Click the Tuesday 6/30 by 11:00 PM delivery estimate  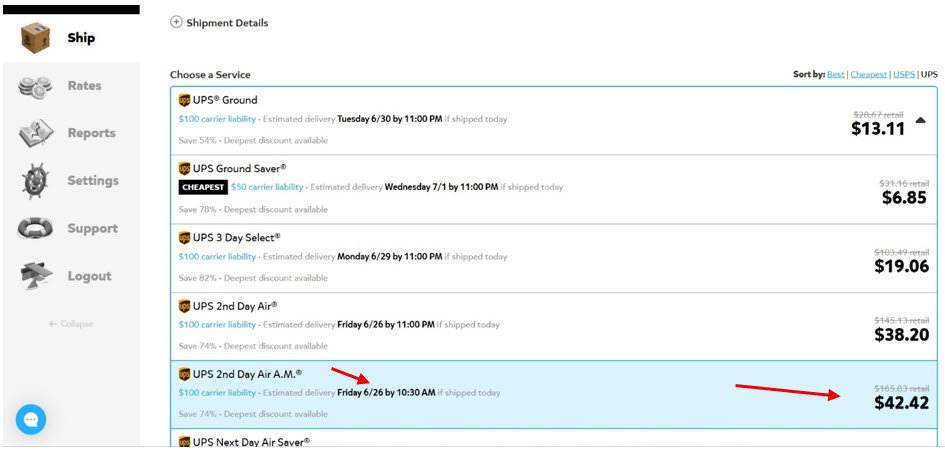coord(389,119)
